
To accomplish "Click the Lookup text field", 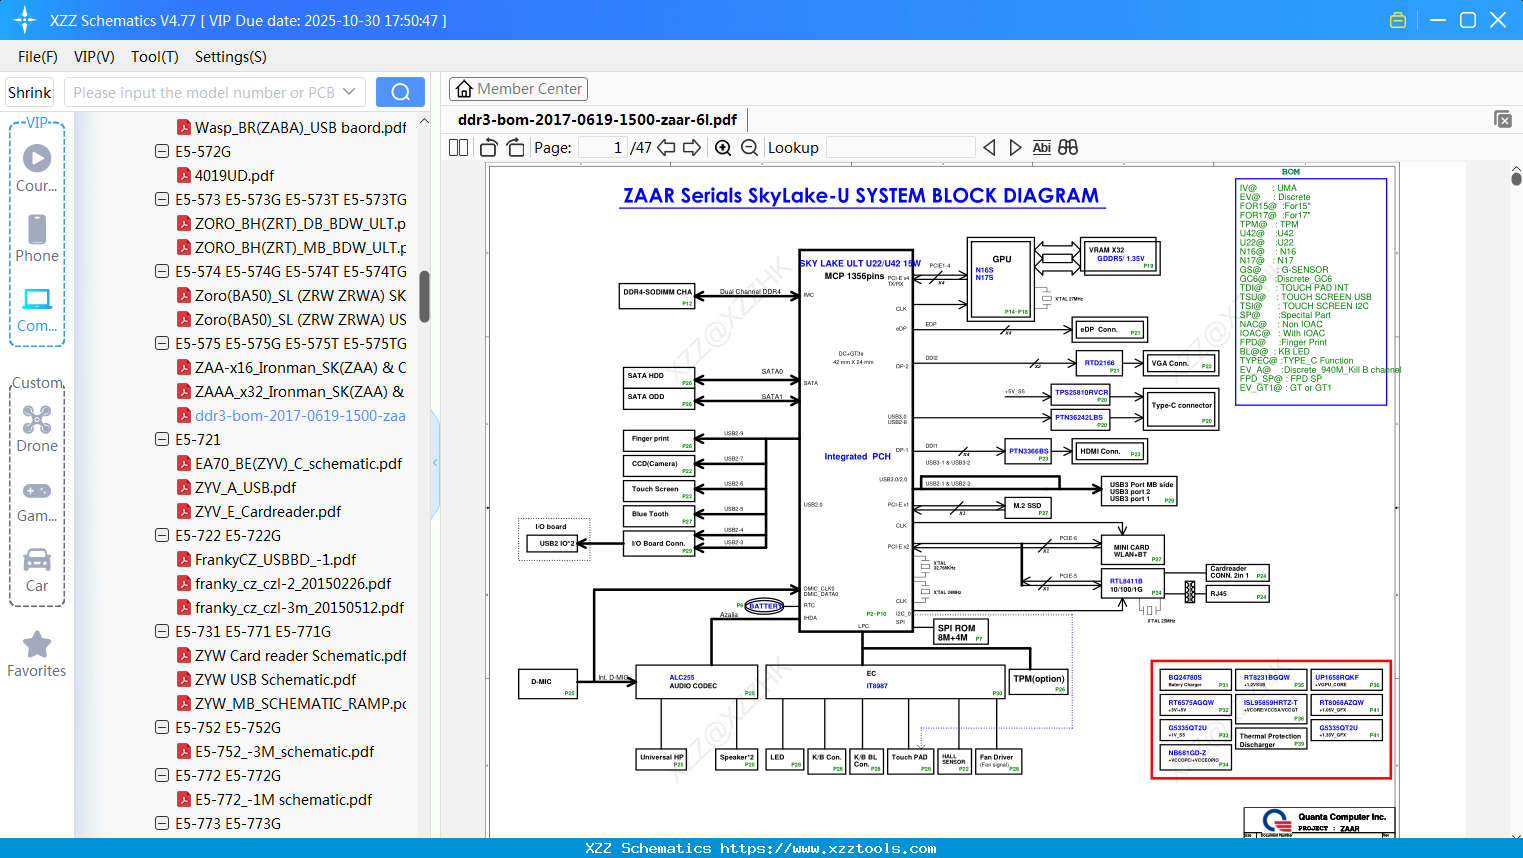I will pyautogui.click(x=901, y=148).
